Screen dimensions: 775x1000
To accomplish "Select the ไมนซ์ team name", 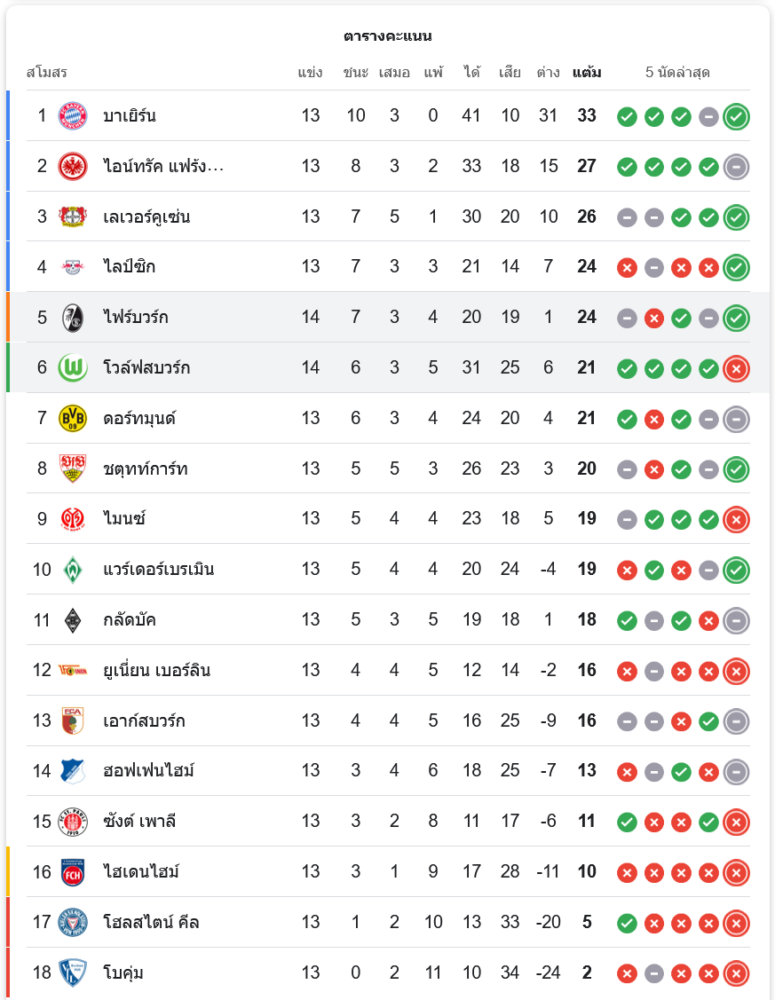I will pyautogui.click(x=125, y=518).
